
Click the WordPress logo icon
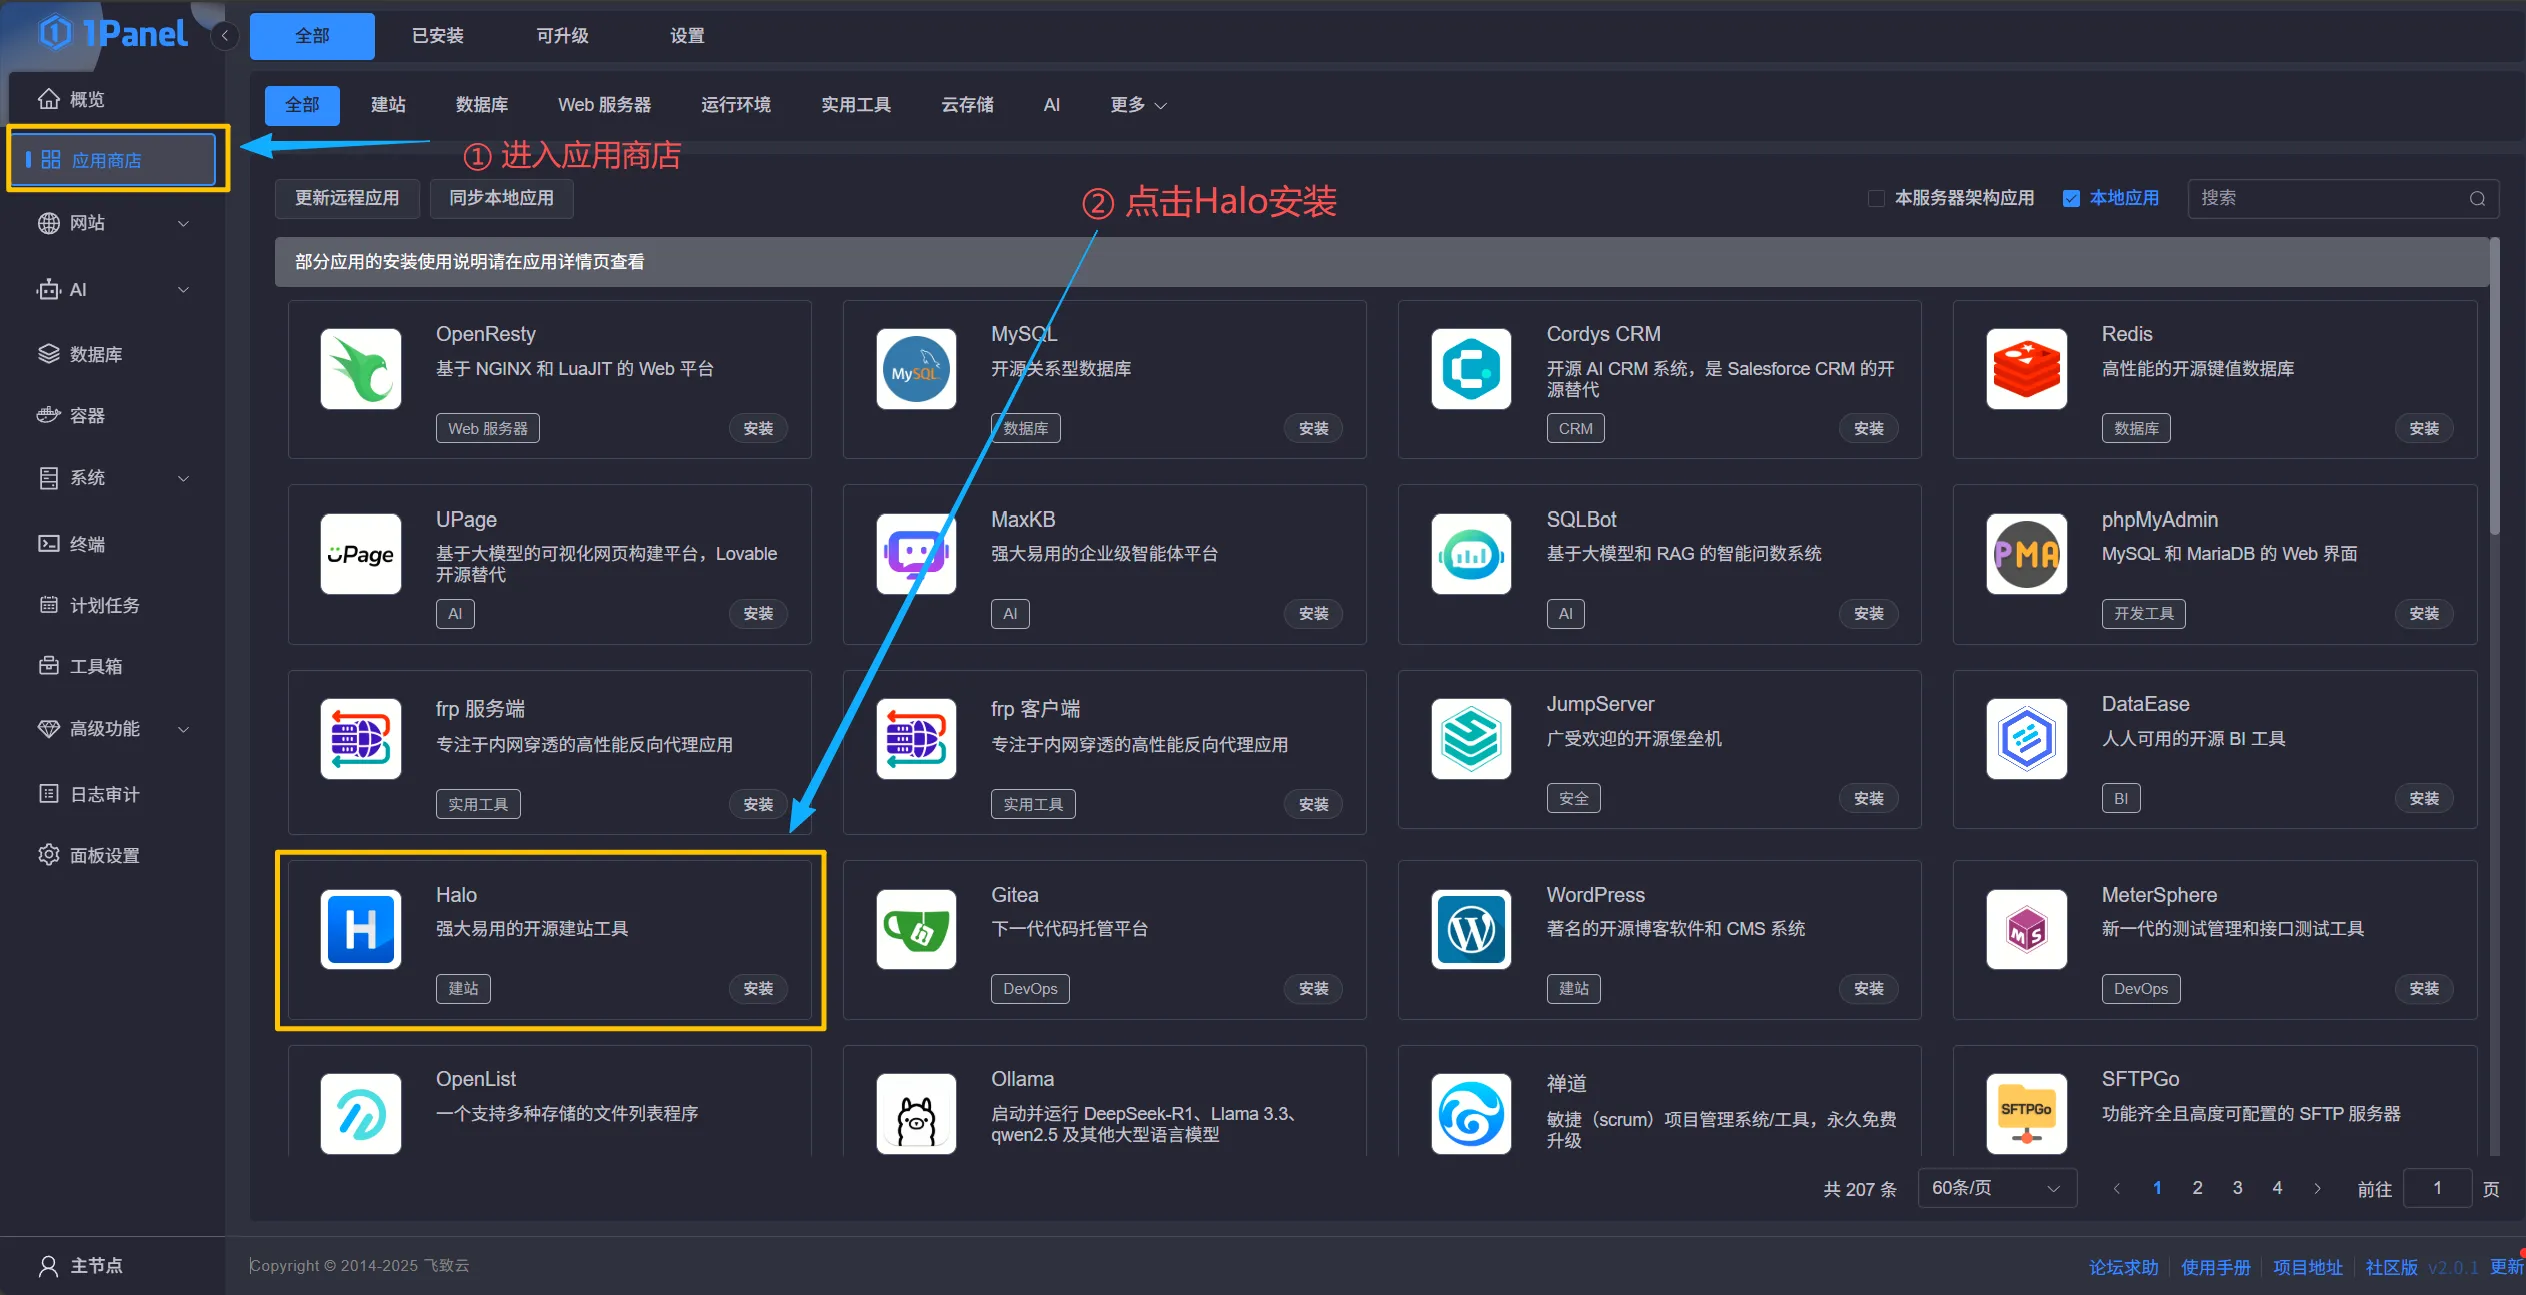tap(1470, 929)
